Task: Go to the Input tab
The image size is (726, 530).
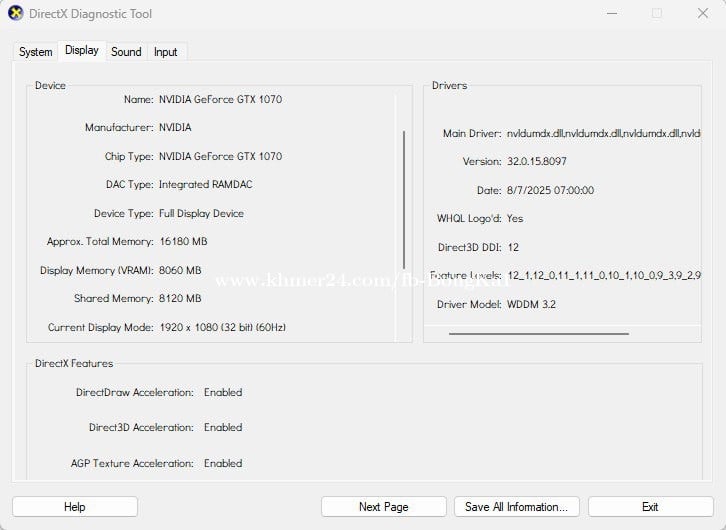Action: point(166,52)
